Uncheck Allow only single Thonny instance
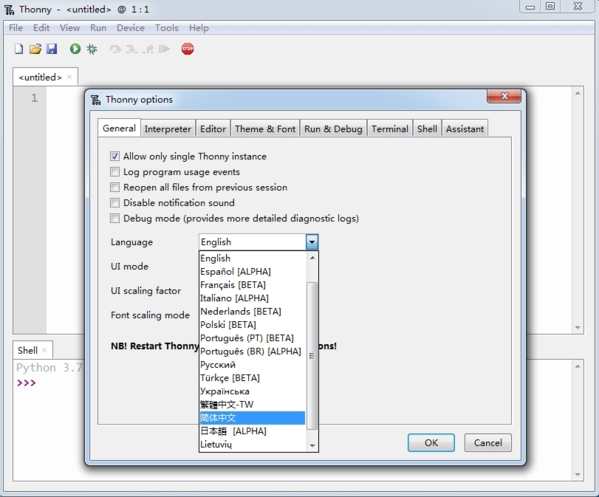This screenshot has height=497, width=599. (115, 156)
